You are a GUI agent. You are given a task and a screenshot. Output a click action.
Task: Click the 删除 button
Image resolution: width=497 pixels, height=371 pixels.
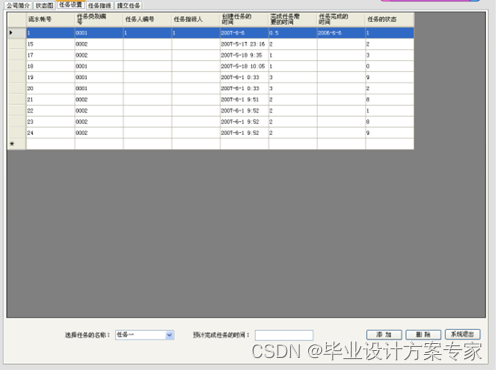pos(423,335)
